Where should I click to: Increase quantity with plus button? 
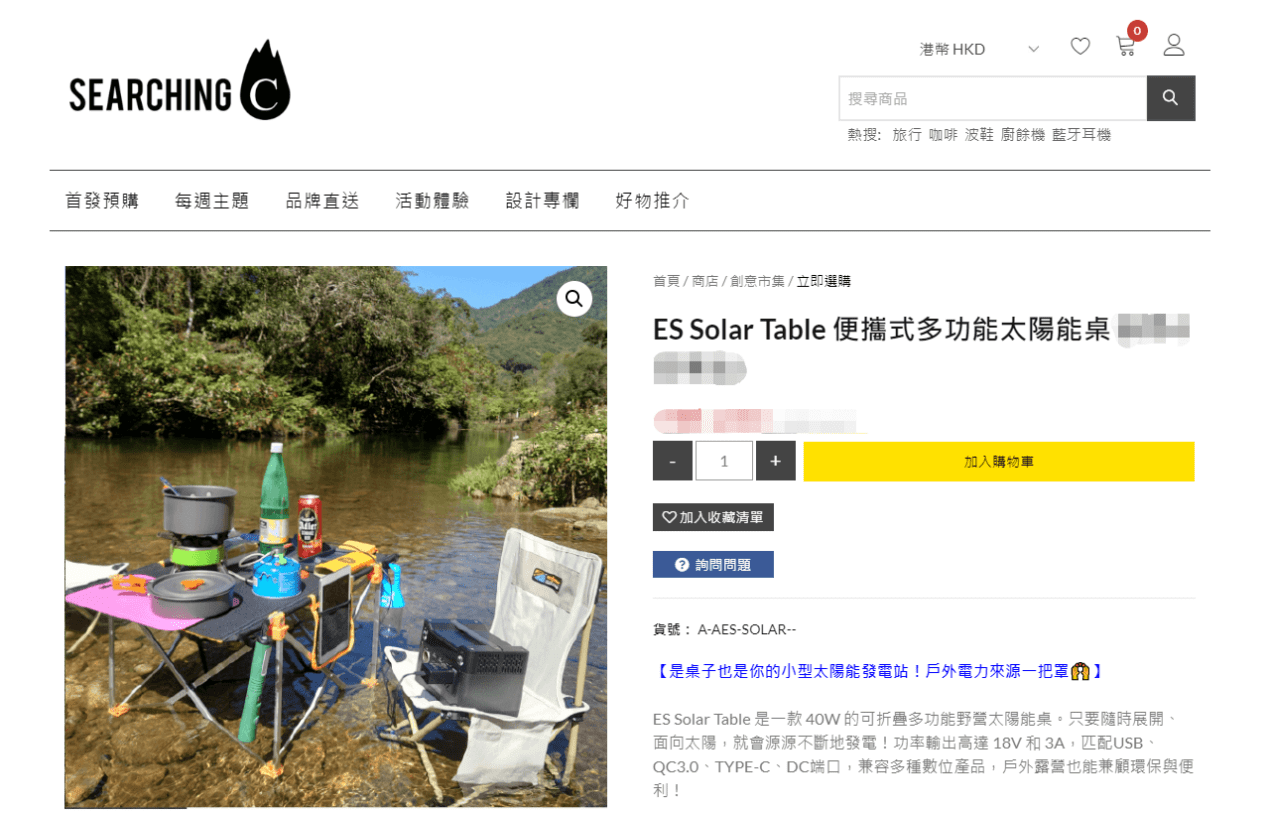point(776,461)
